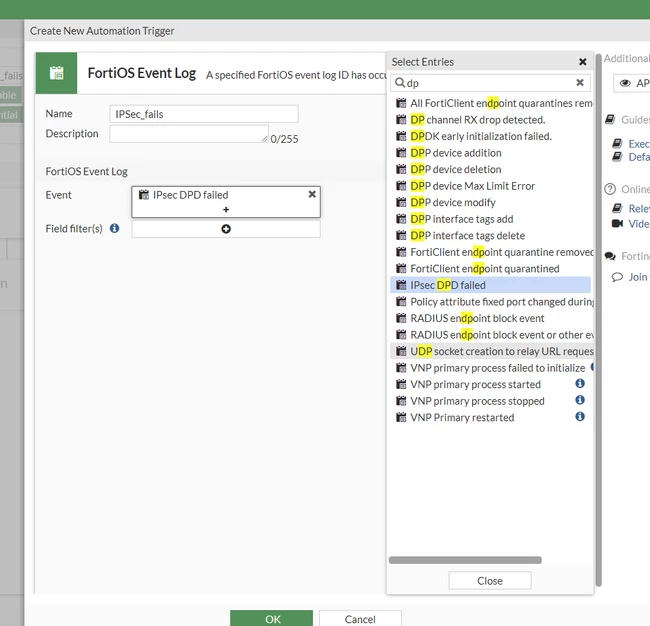The width and height of the screenshot is (650, 626).
Task: Add a new field filter
Action: pyautogui.click(x=226, y=229)
